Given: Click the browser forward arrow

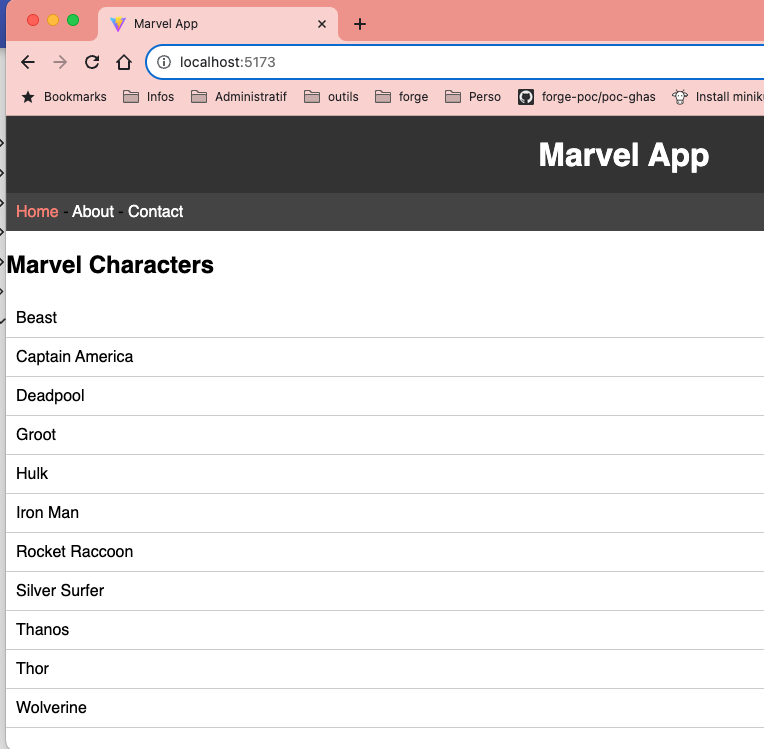Looking at the screenshot, I should tap(60, 62).
